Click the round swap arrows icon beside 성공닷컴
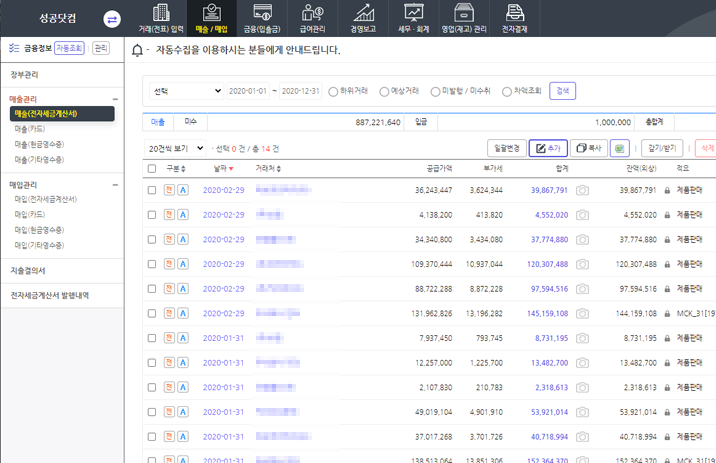 [x=112, y=19]
